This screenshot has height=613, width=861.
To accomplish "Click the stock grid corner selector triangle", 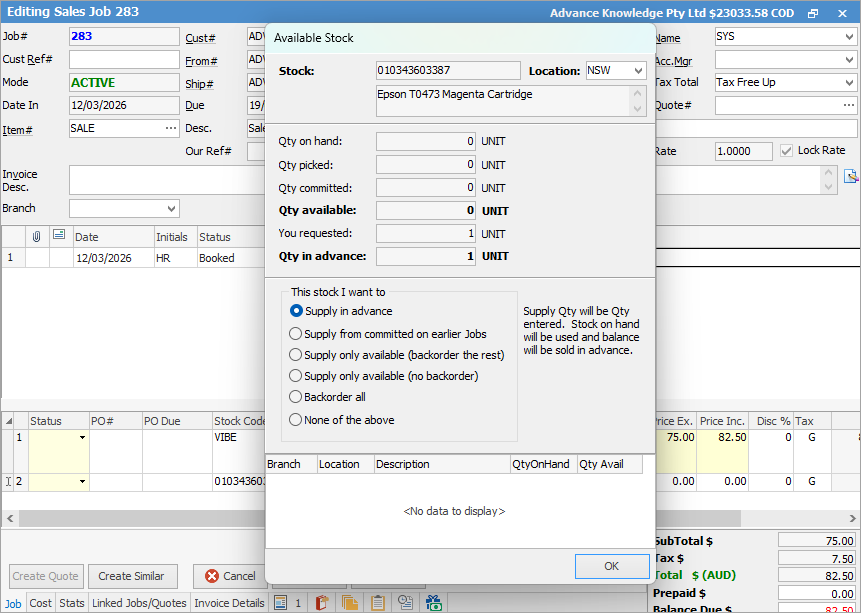I will (9, 421).
